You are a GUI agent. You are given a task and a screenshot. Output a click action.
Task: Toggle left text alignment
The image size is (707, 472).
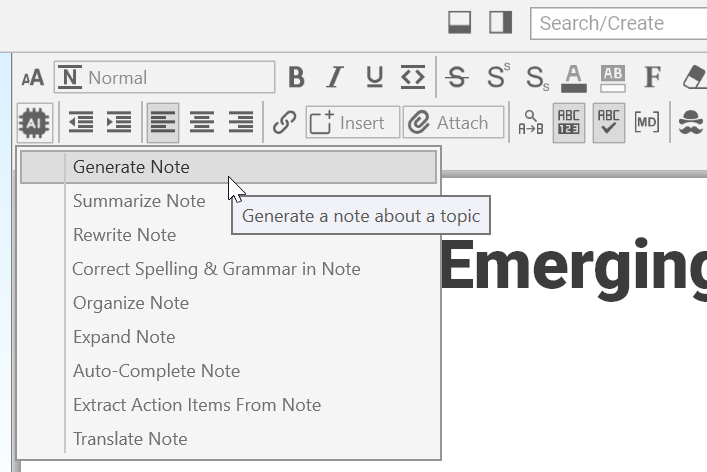pos(163,123)
